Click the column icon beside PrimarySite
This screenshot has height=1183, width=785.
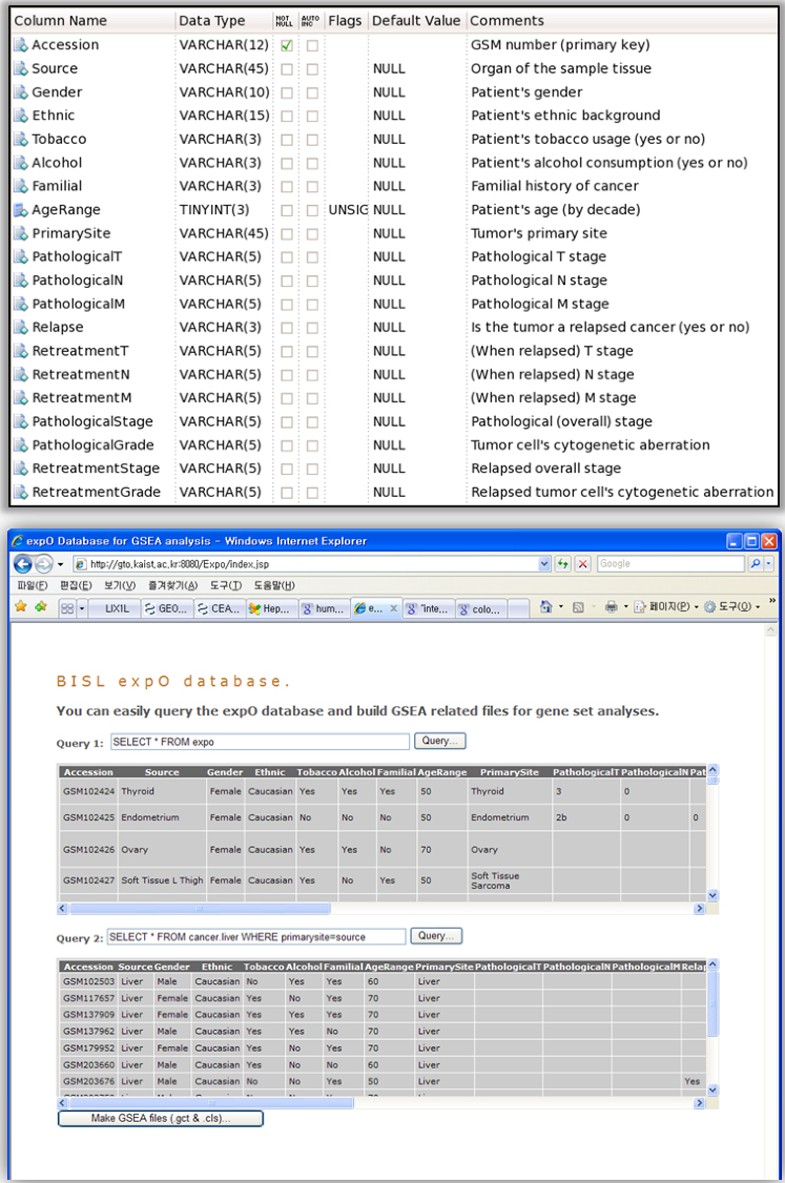pyautogui.click(x=20, y=234)
